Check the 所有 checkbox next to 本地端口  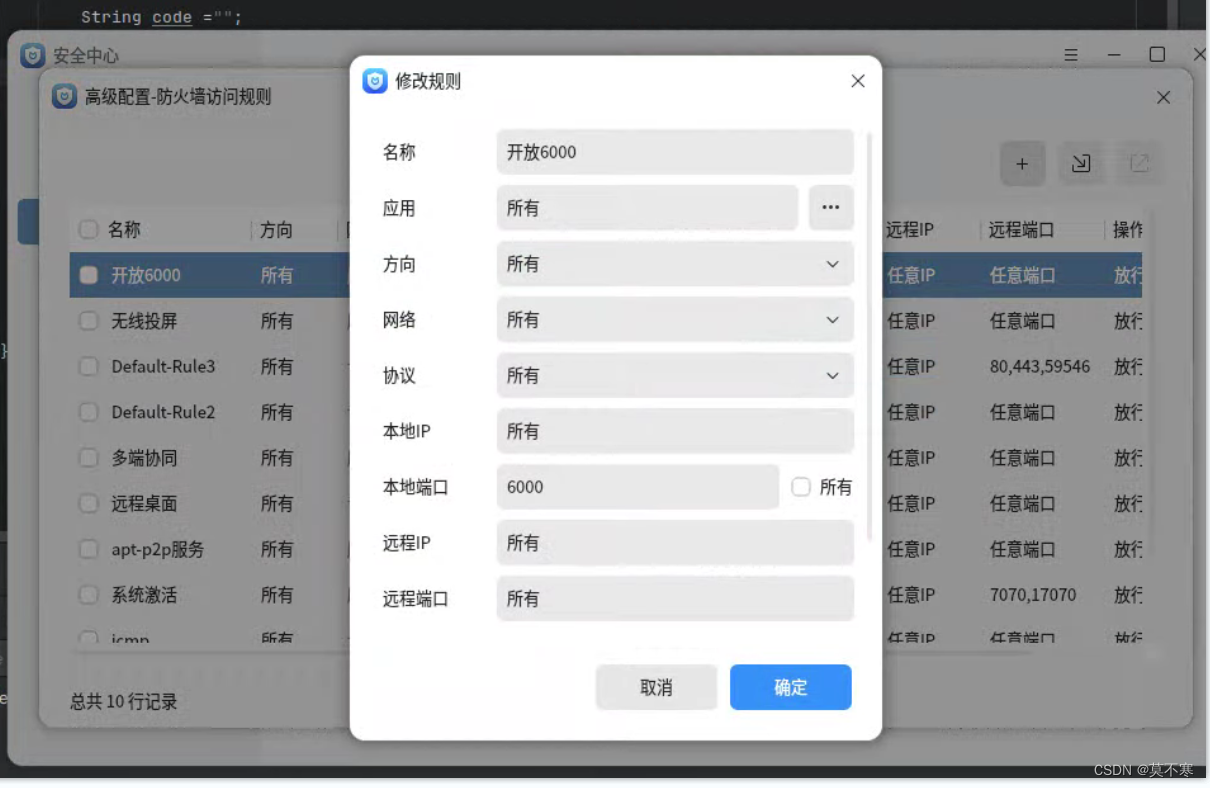click(800, 487)
